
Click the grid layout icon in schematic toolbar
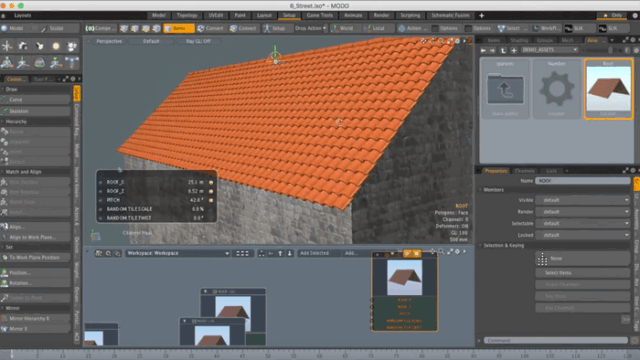[242, 253]
